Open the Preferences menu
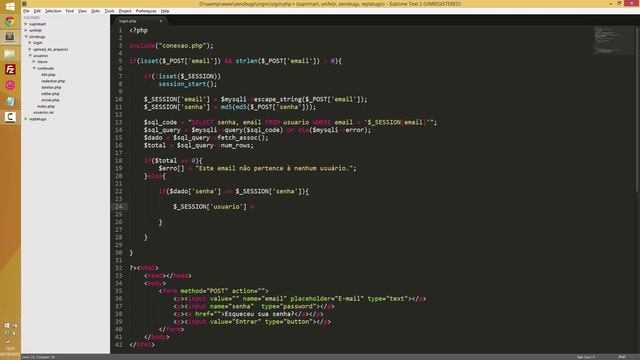This screenshot has height=360, width=640. [146, 11]
